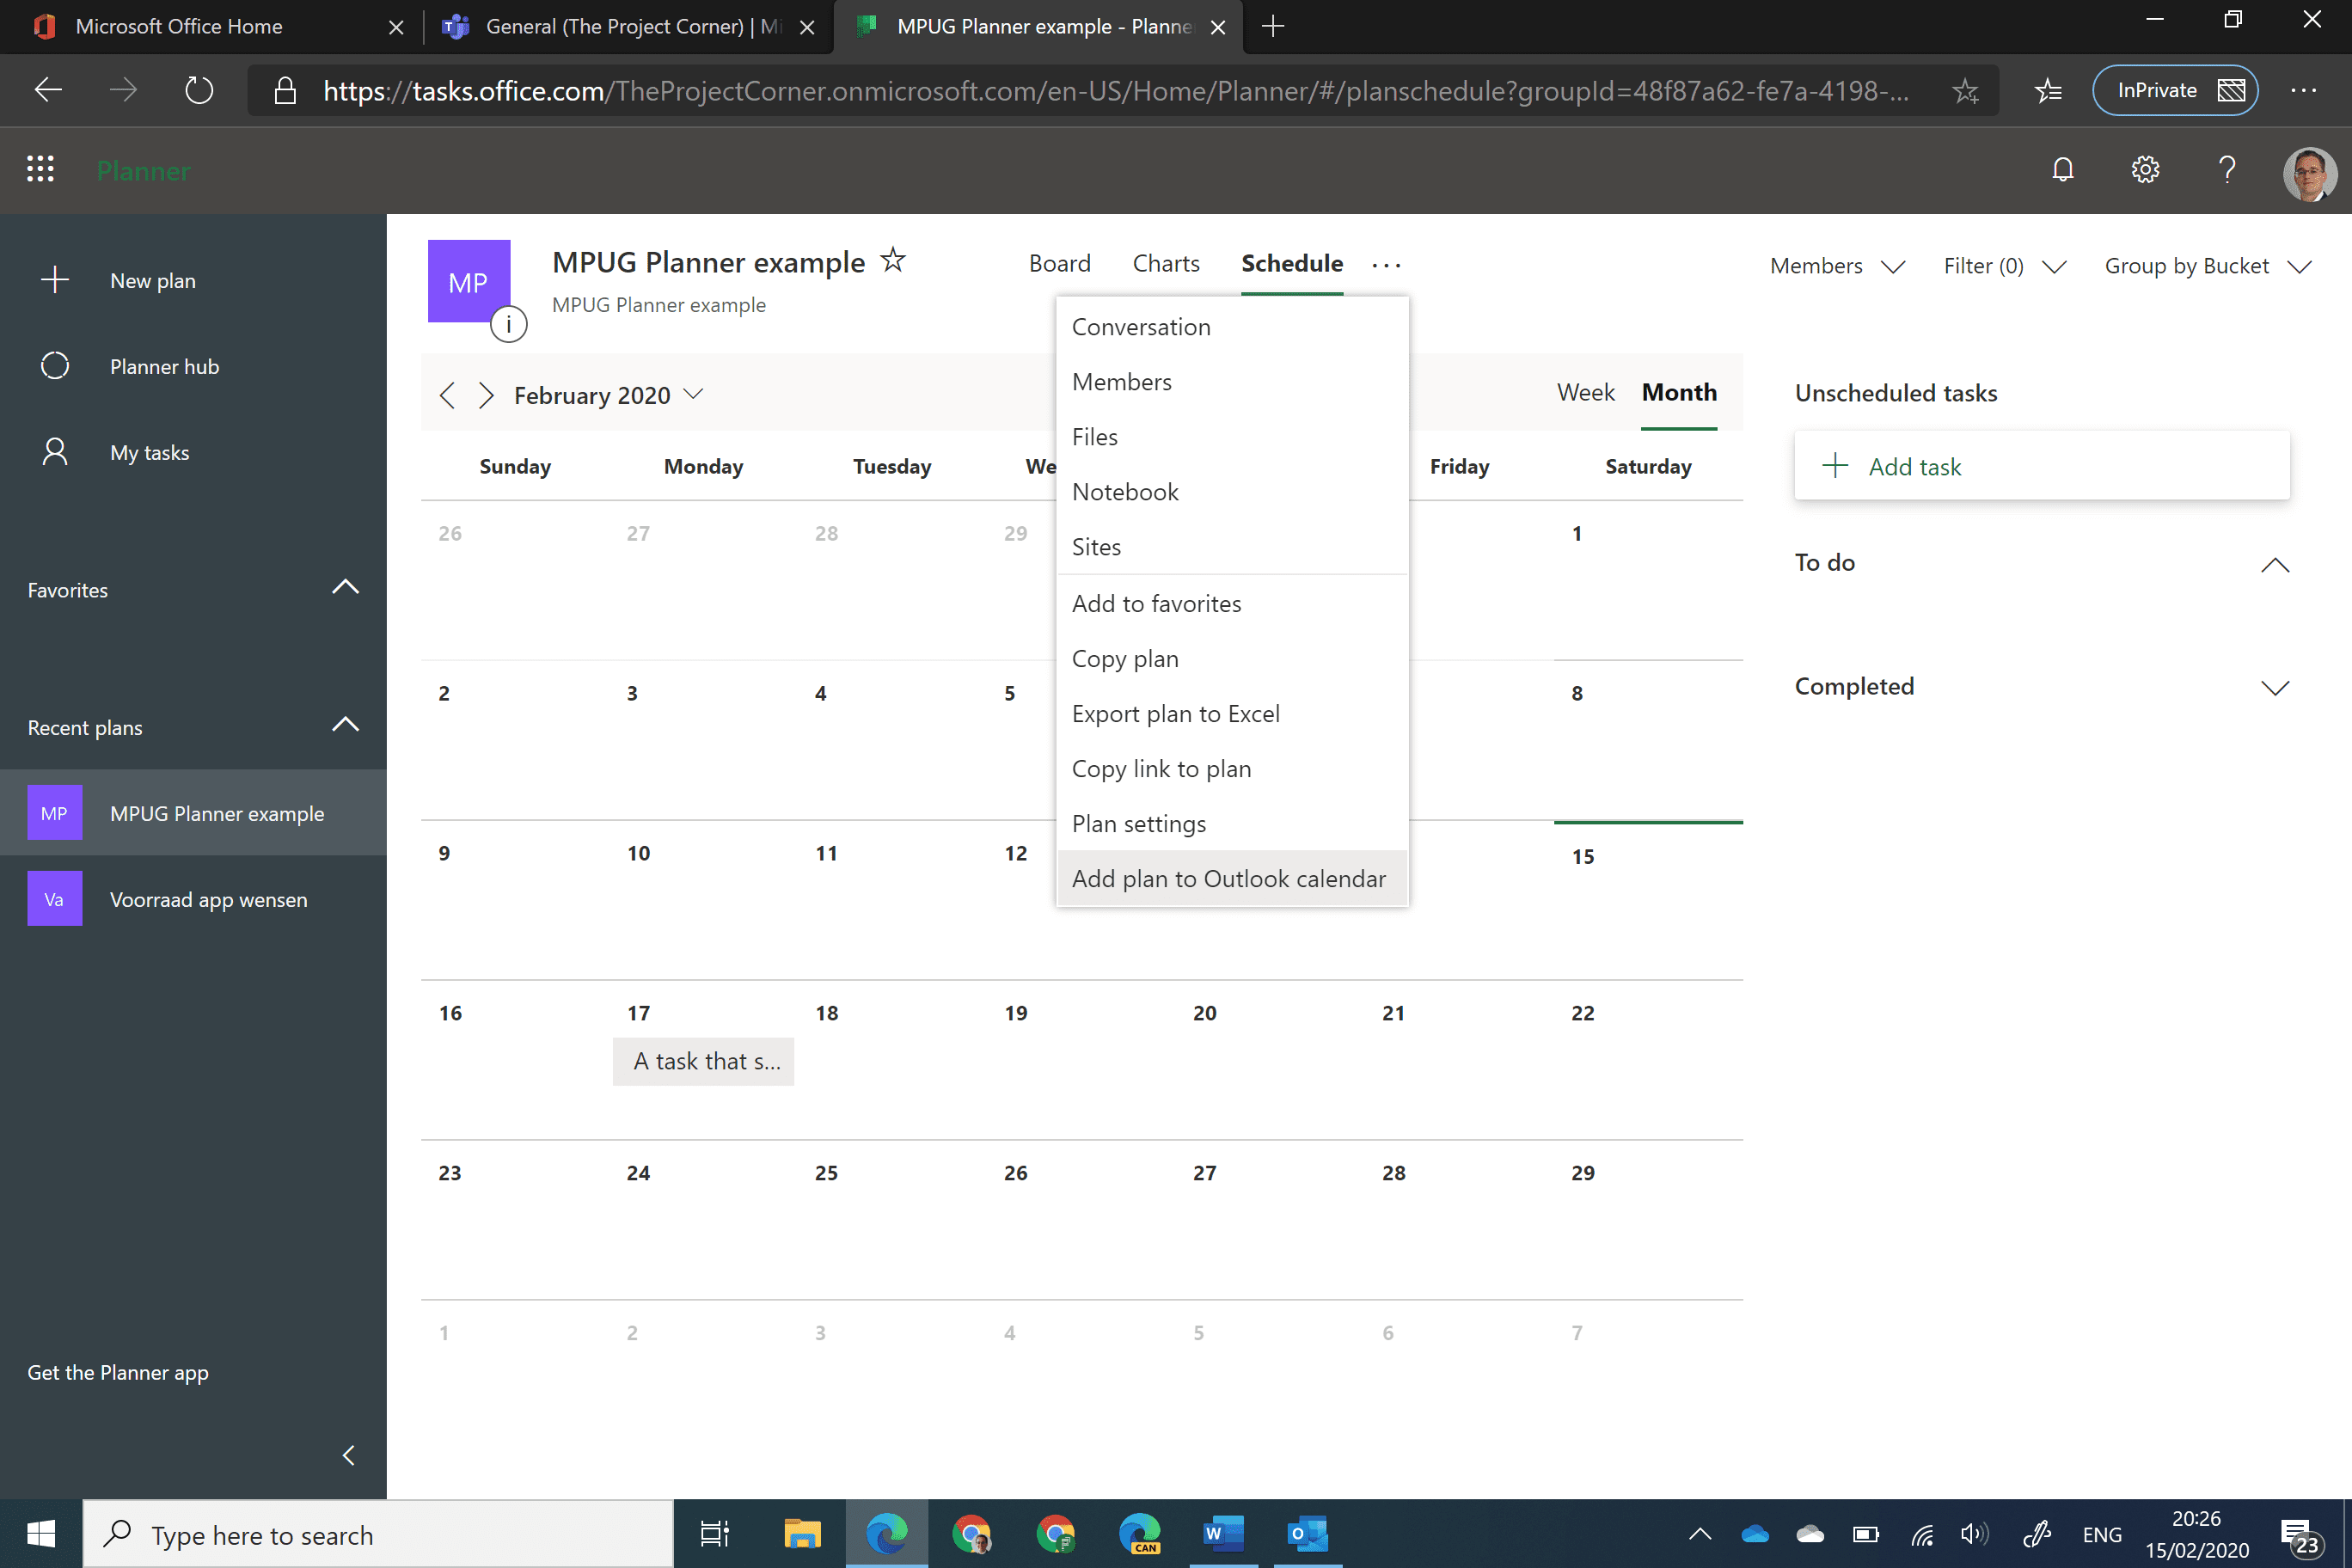This screenshot has height=1568, width=2352.
Task: Collapse the Favorites section
Action: 345,588
